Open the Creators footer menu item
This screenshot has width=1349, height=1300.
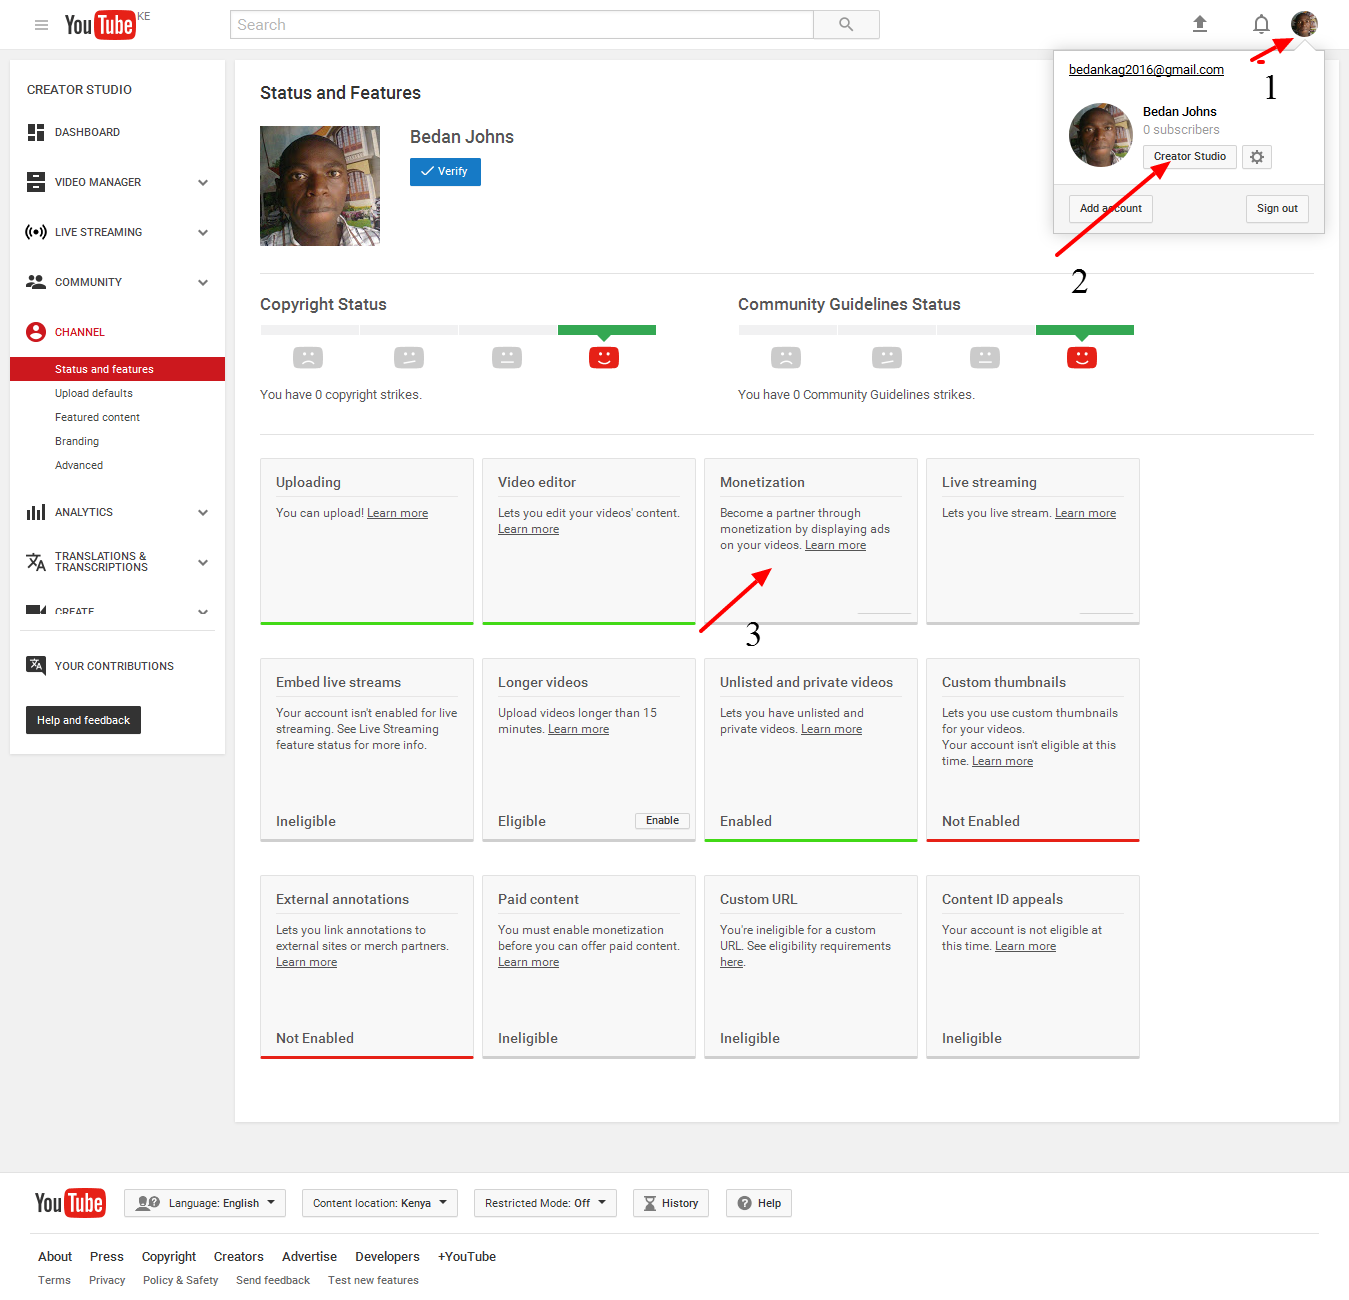(238, 1256)
